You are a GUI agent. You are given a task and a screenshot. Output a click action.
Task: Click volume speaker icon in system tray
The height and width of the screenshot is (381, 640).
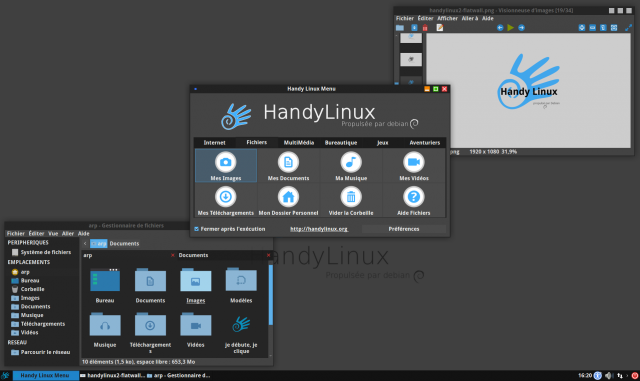pos(609,376)
